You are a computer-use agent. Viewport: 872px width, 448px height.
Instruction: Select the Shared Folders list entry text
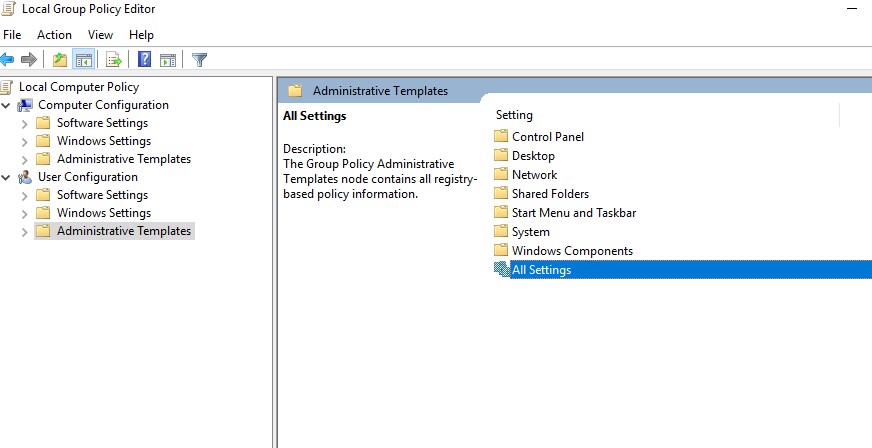551,193
